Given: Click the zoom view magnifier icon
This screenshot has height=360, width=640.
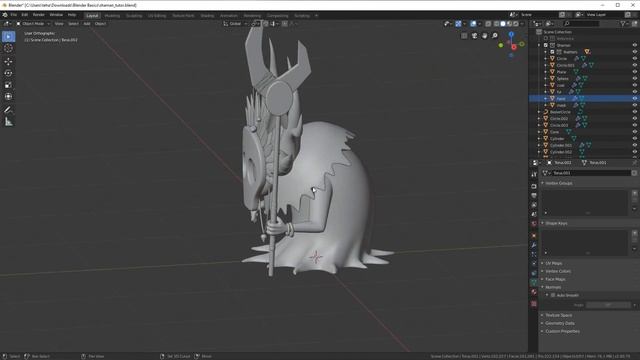Looking at the screenshot, I should (495, 36).
